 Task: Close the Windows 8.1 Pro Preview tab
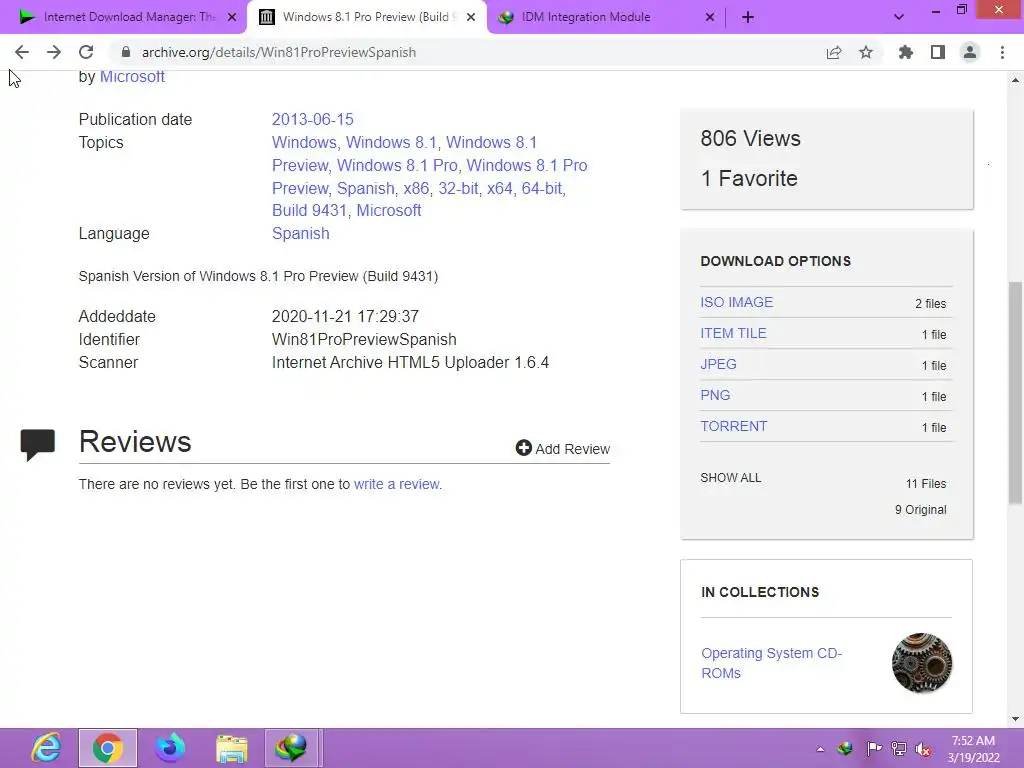pyautogui.click(x=471, y=17)
